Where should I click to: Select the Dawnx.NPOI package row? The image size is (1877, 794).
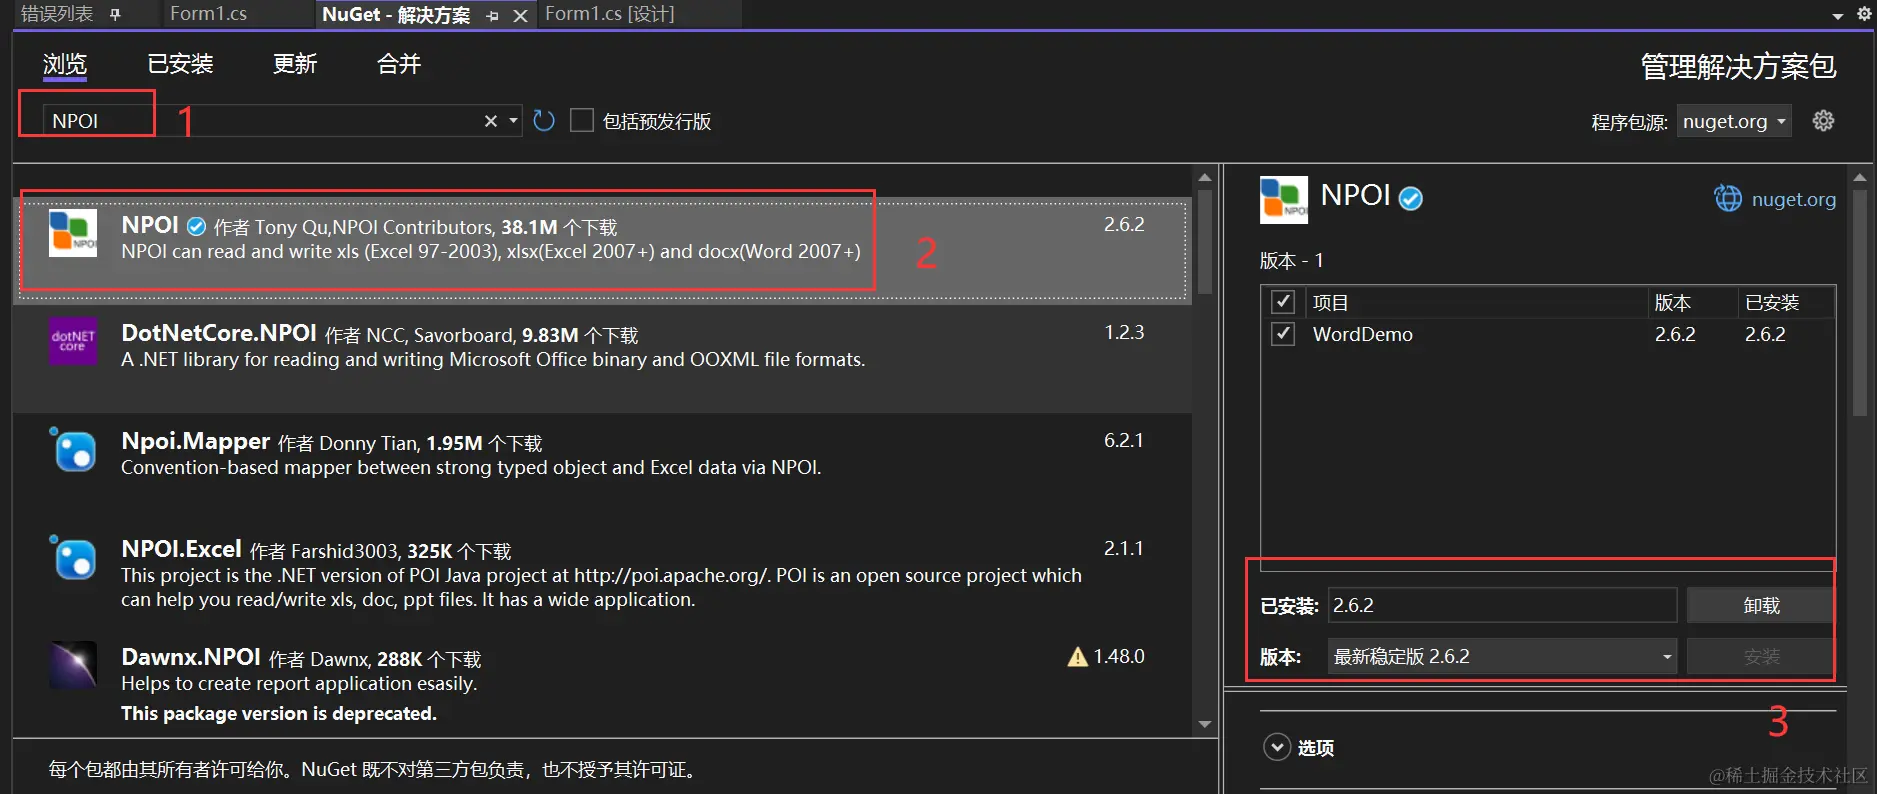602,684
